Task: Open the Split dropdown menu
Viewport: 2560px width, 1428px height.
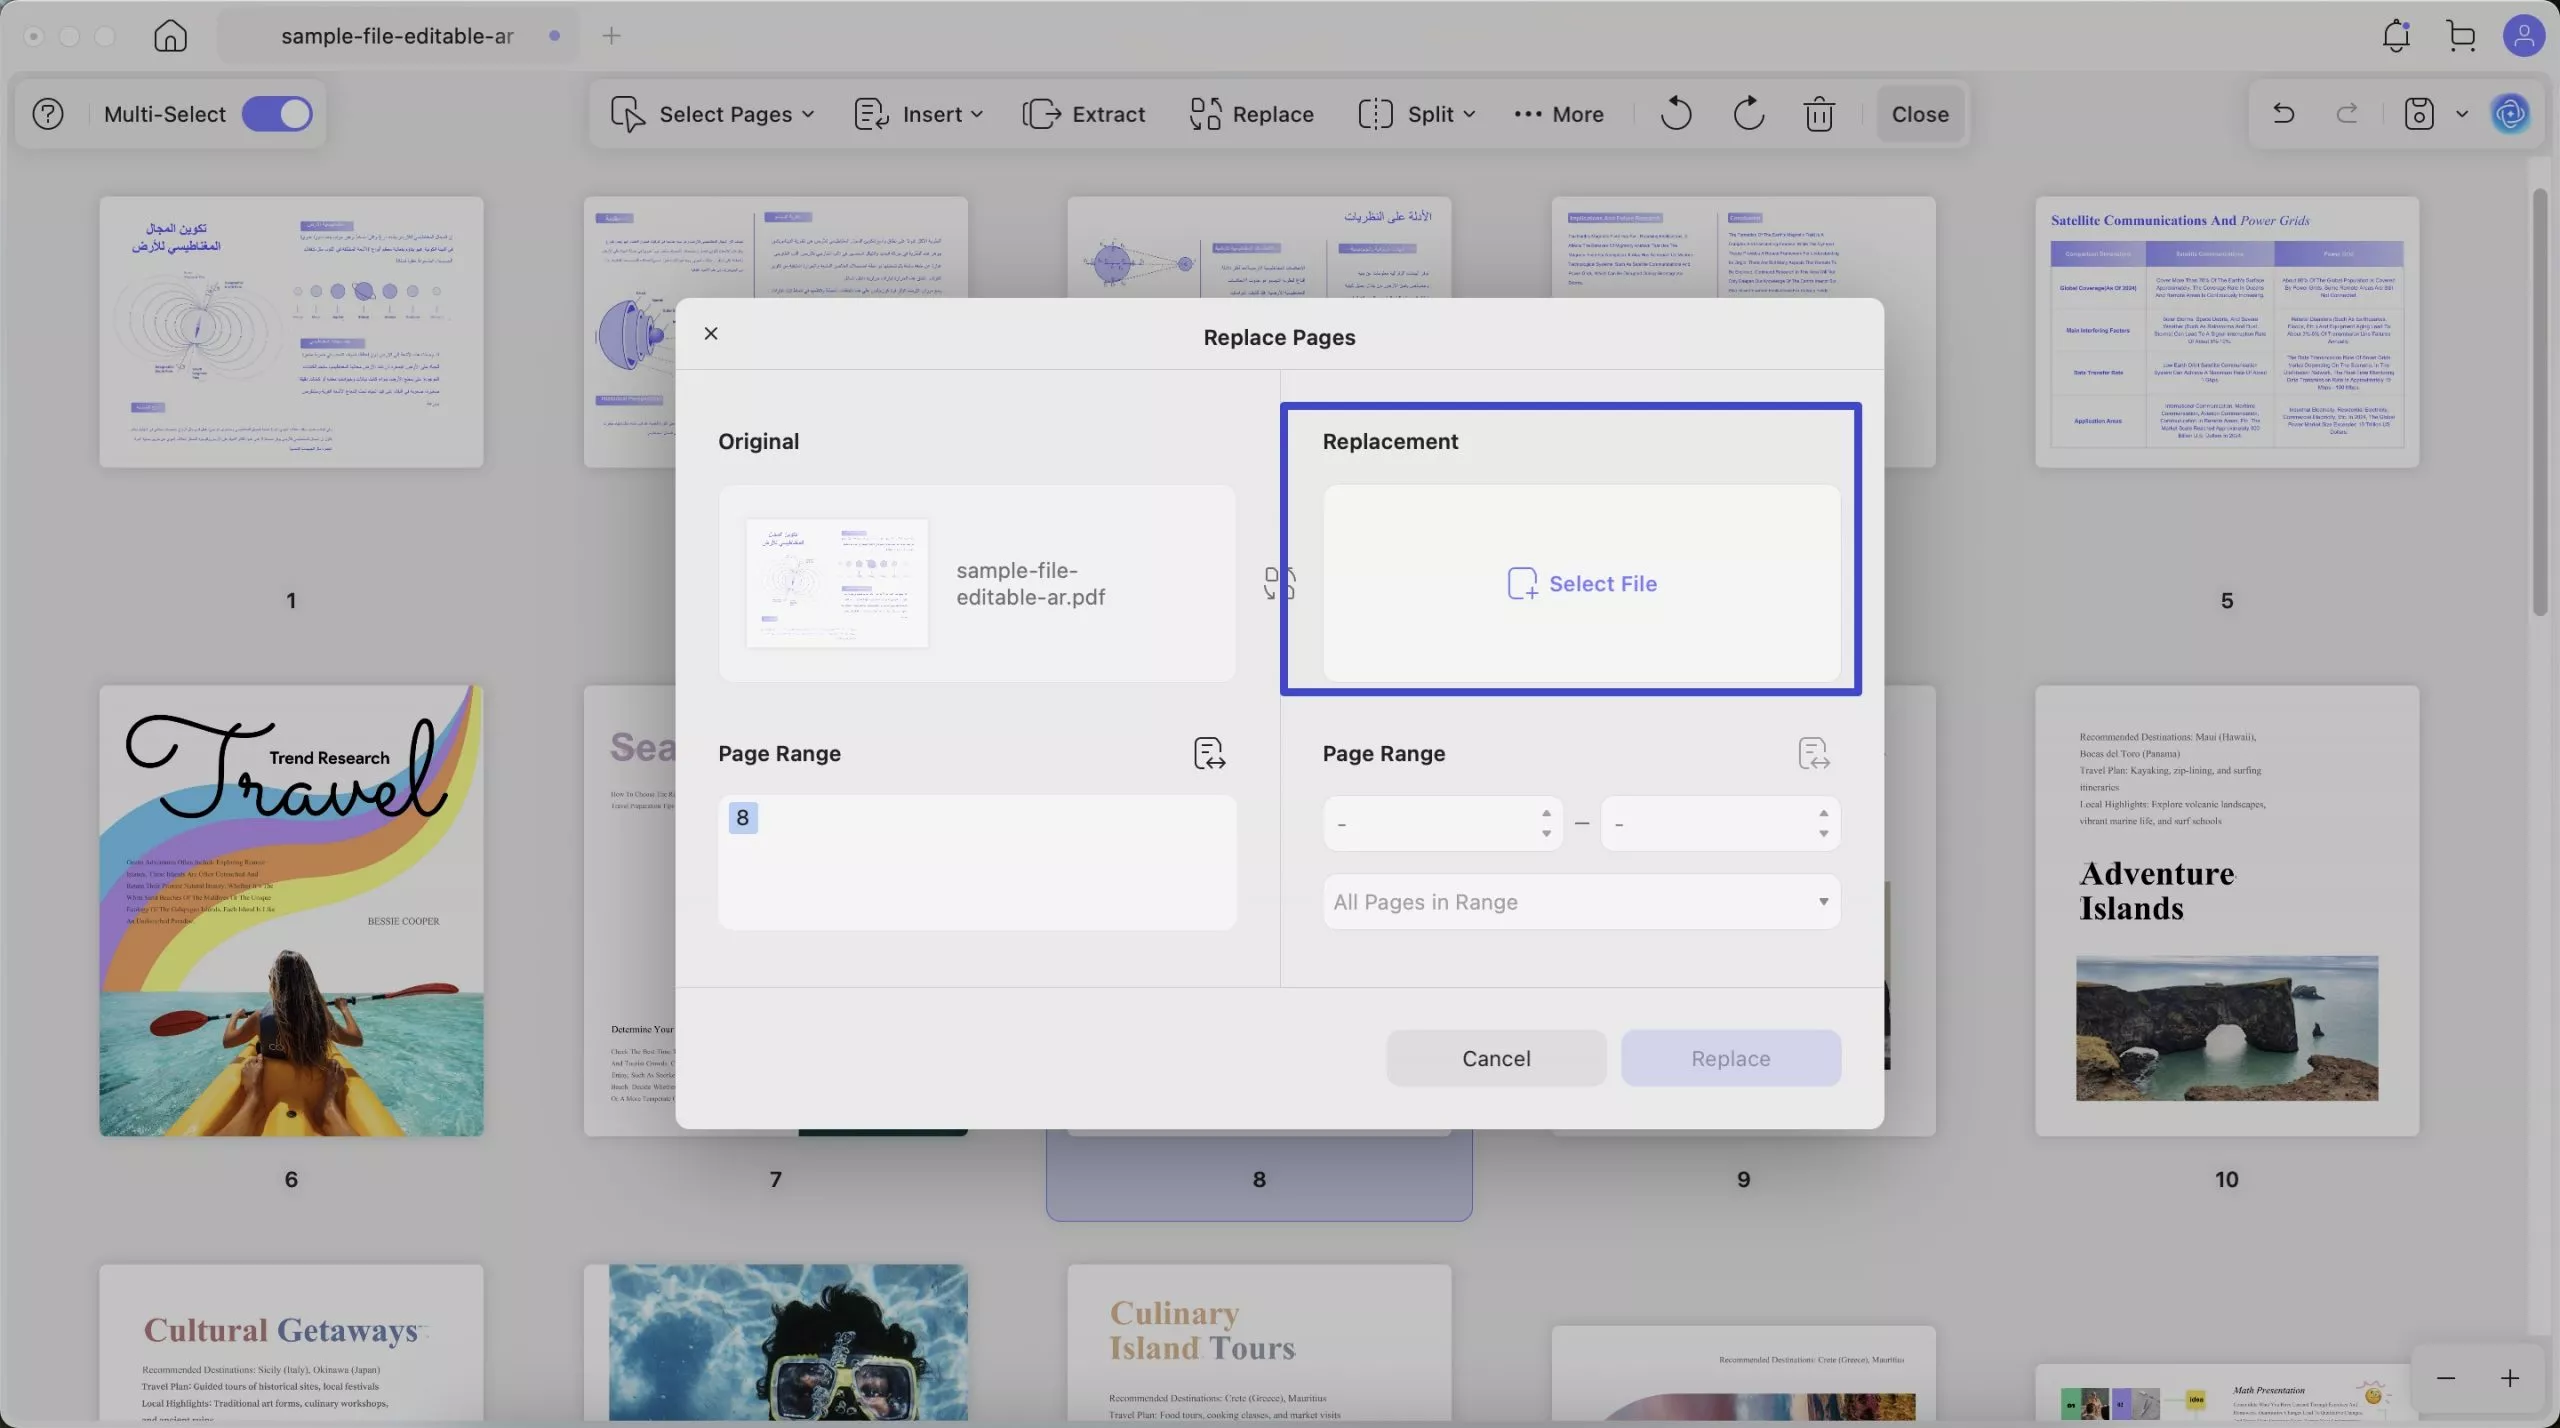Action: pyautogui.click(x=1417, y=114)
